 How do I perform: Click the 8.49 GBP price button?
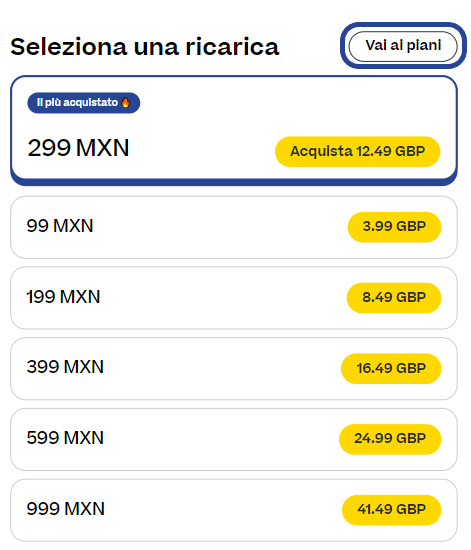point(394,298)
